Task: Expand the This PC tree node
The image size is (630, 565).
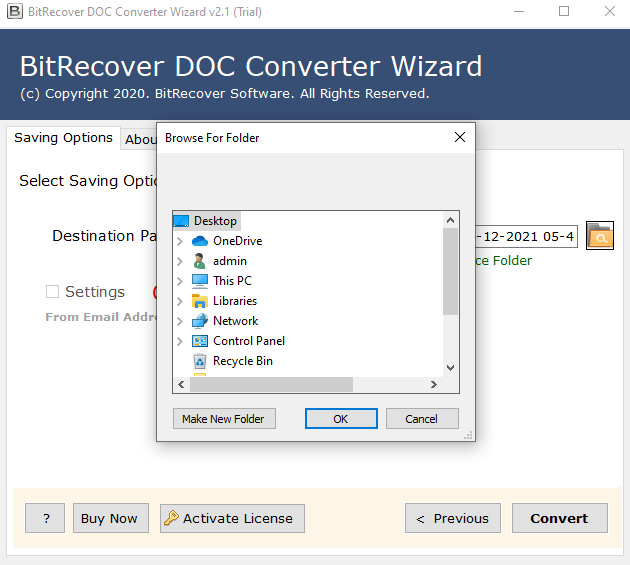Action: pyautogui.click(x=180, y=281)
